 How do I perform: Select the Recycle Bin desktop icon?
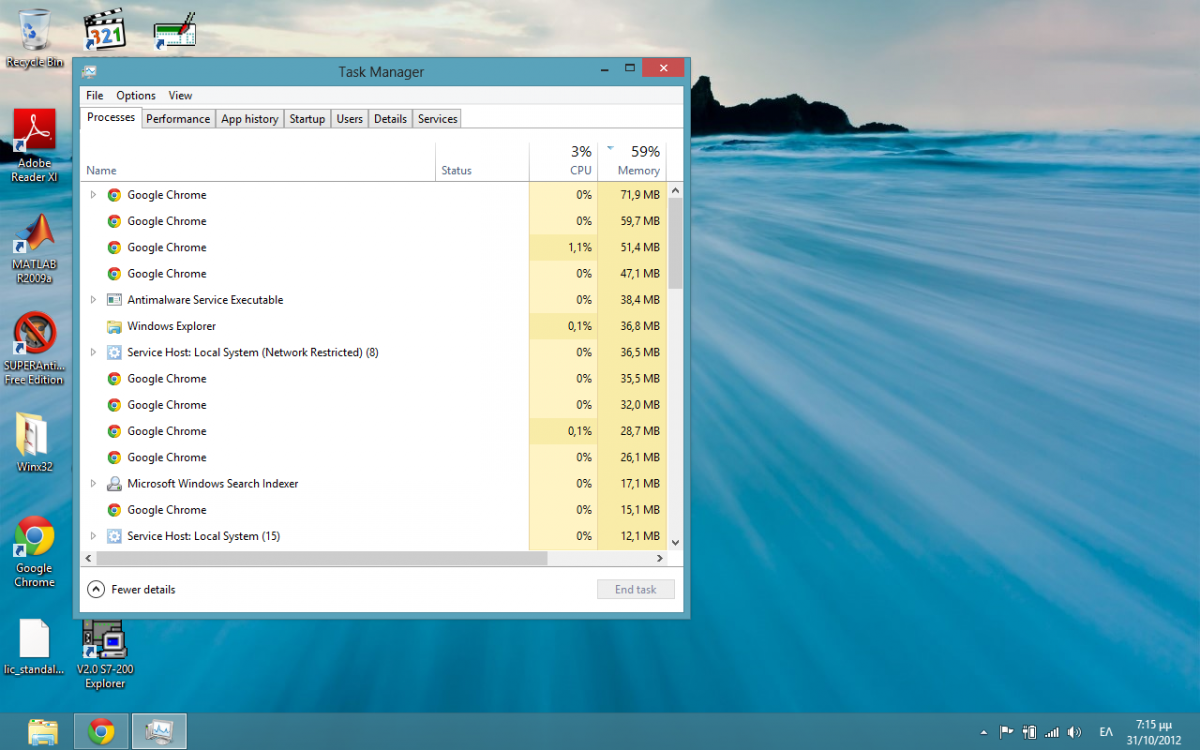(x=34, y=38)
